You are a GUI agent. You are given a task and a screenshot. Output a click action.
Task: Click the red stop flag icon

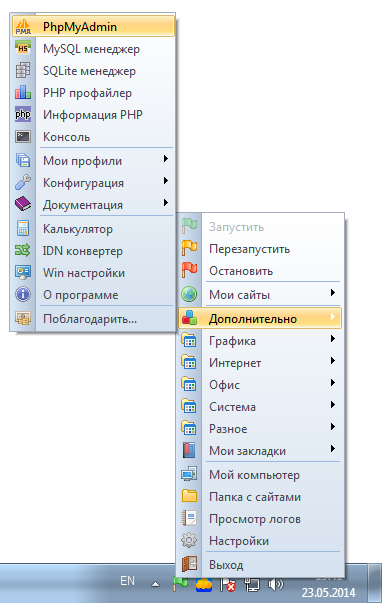[x=189, y=270]
